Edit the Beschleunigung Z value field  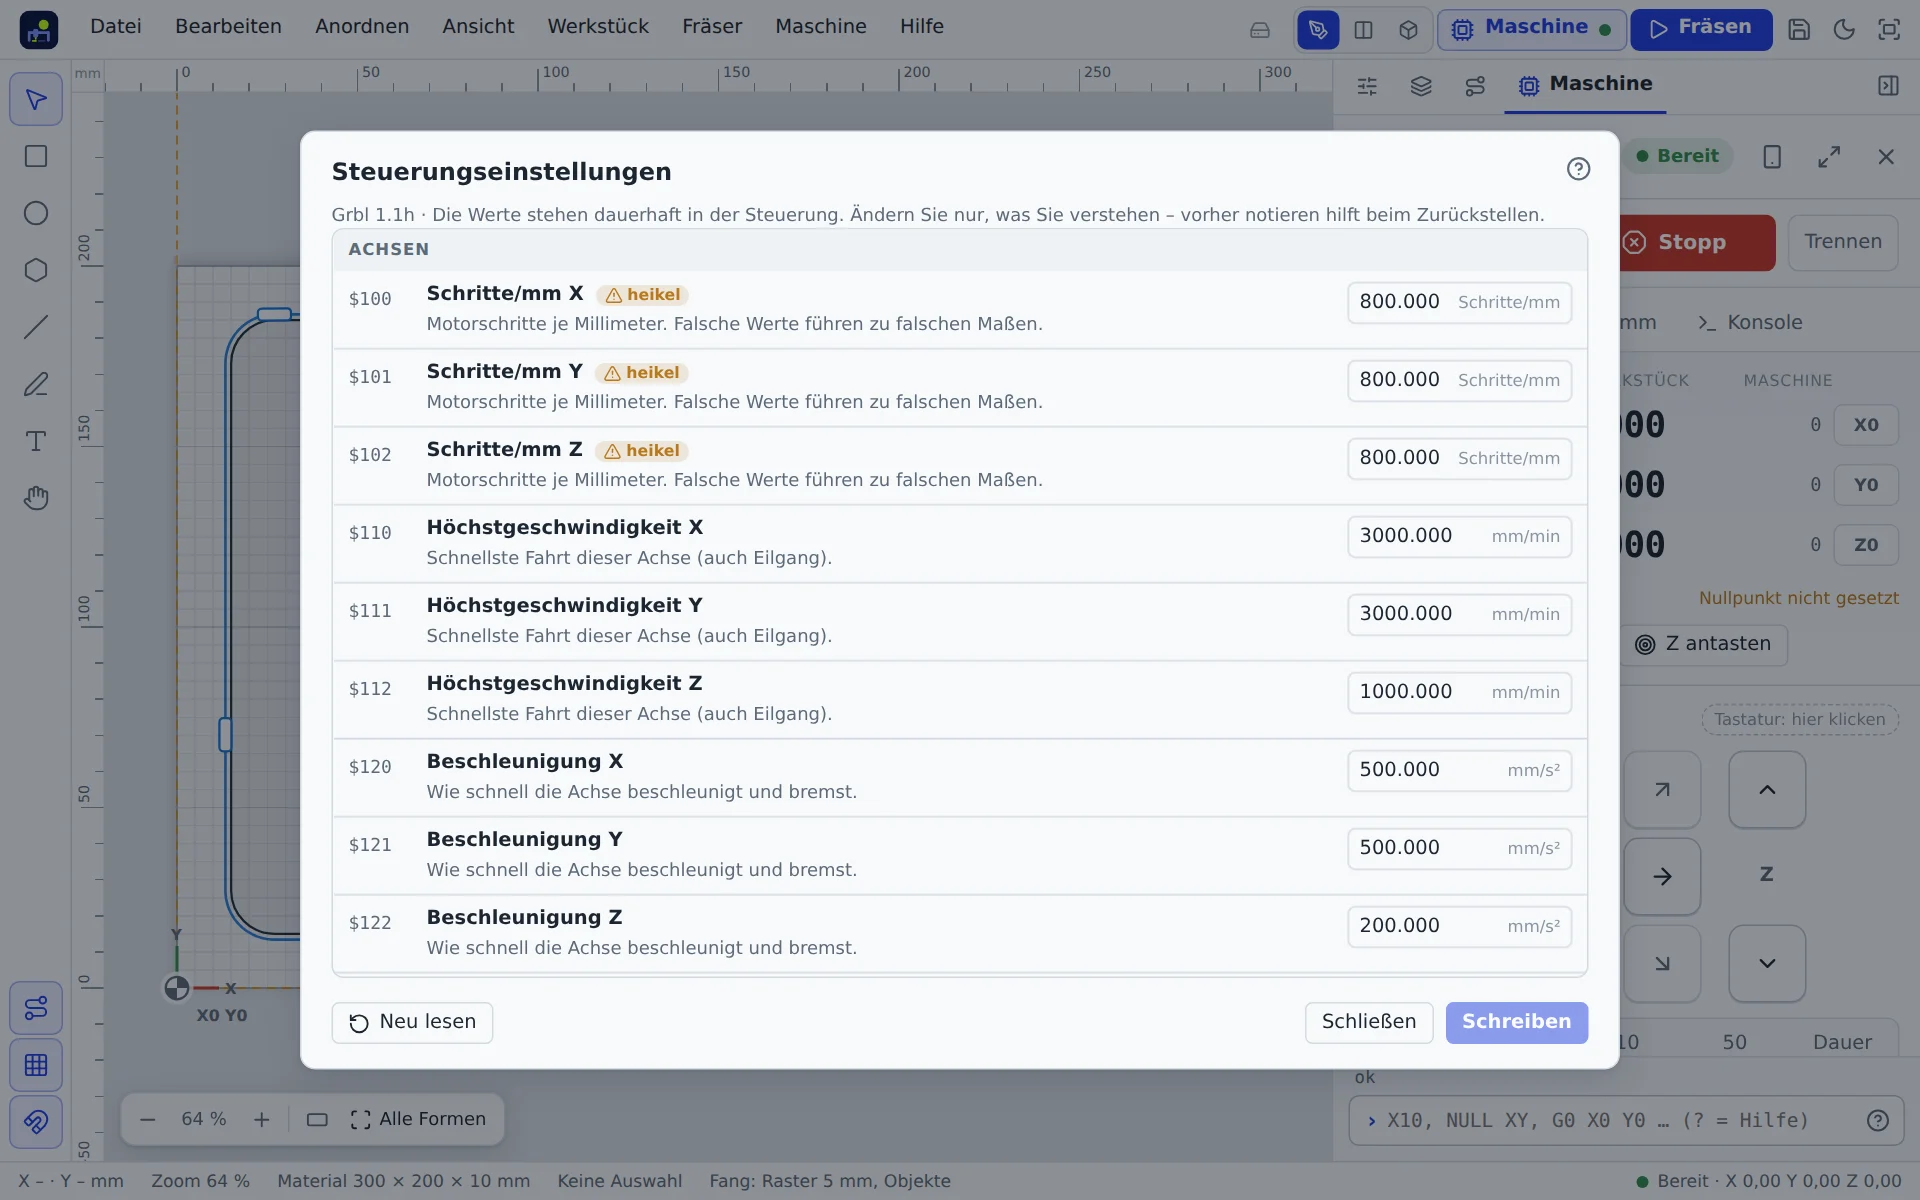pyautogui.click(x=1459, y=927)
